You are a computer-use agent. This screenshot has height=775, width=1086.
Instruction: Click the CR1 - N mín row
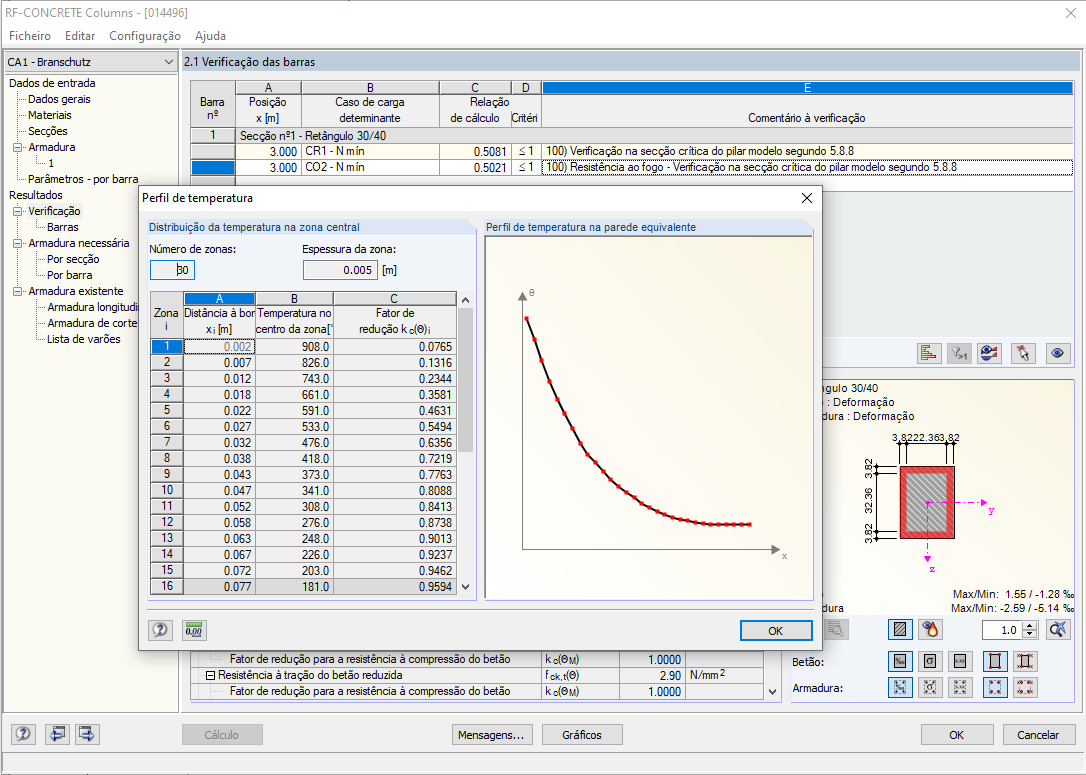[x=631, y=151]
